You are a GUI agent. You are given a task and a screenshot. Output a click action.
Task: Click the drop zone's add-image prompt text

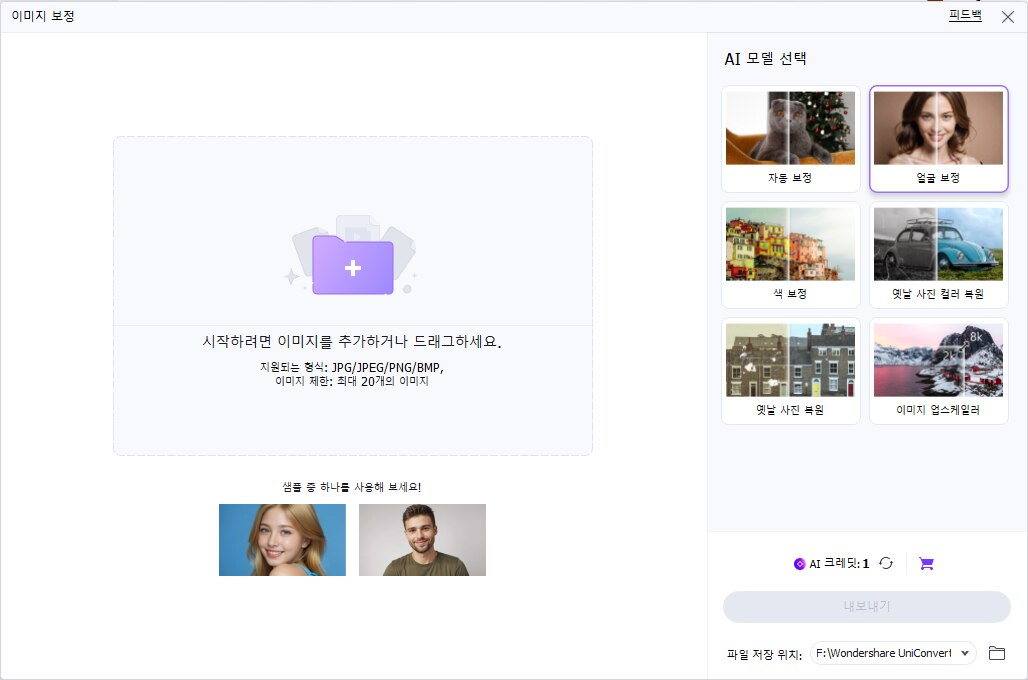point(352,341)
